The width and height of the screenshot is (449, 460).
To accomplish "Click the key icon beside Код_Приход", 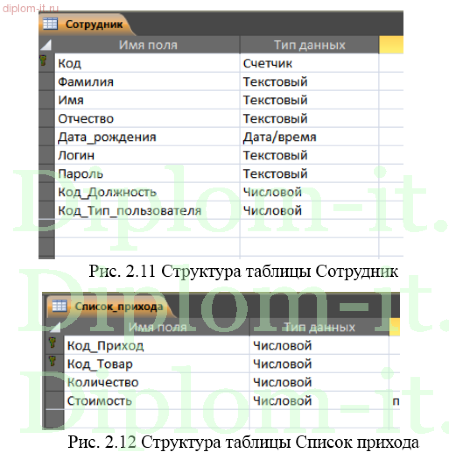I will [52, 343].
